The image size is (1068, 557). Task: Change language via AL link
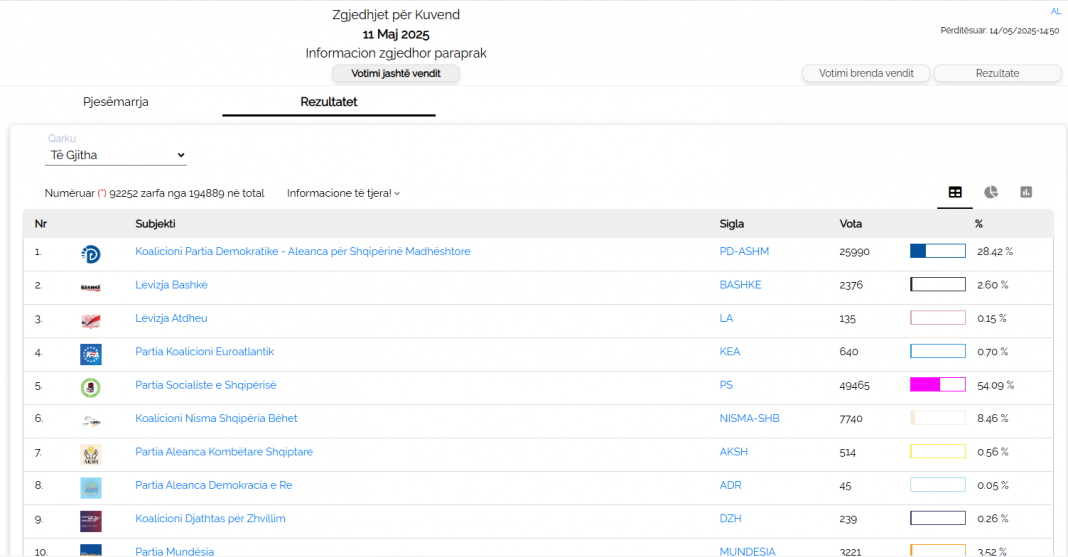point(1056,11)
